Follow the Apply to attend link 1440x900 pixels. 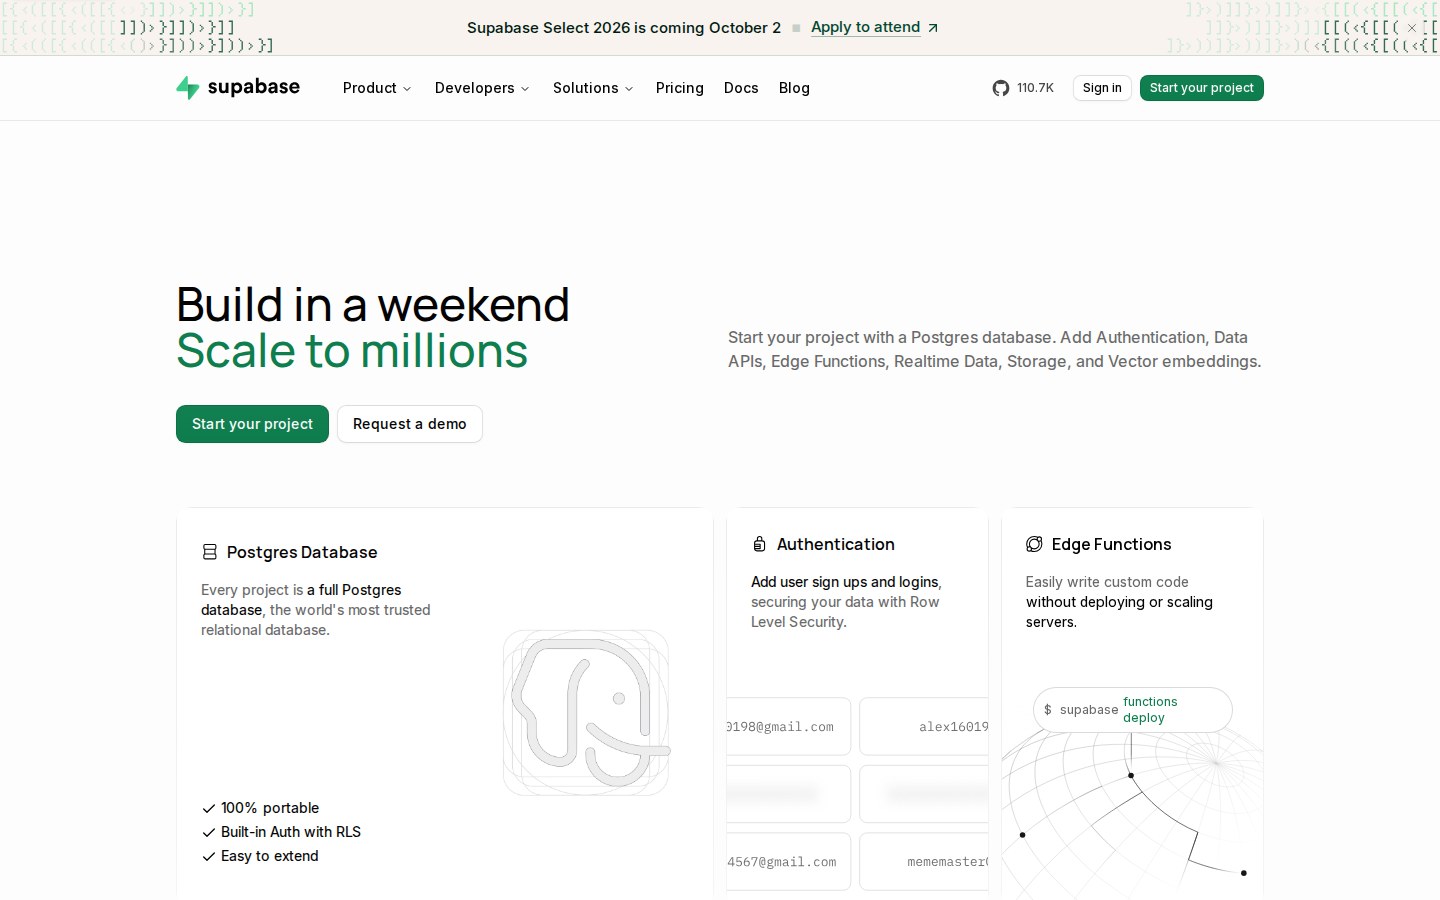865,27
